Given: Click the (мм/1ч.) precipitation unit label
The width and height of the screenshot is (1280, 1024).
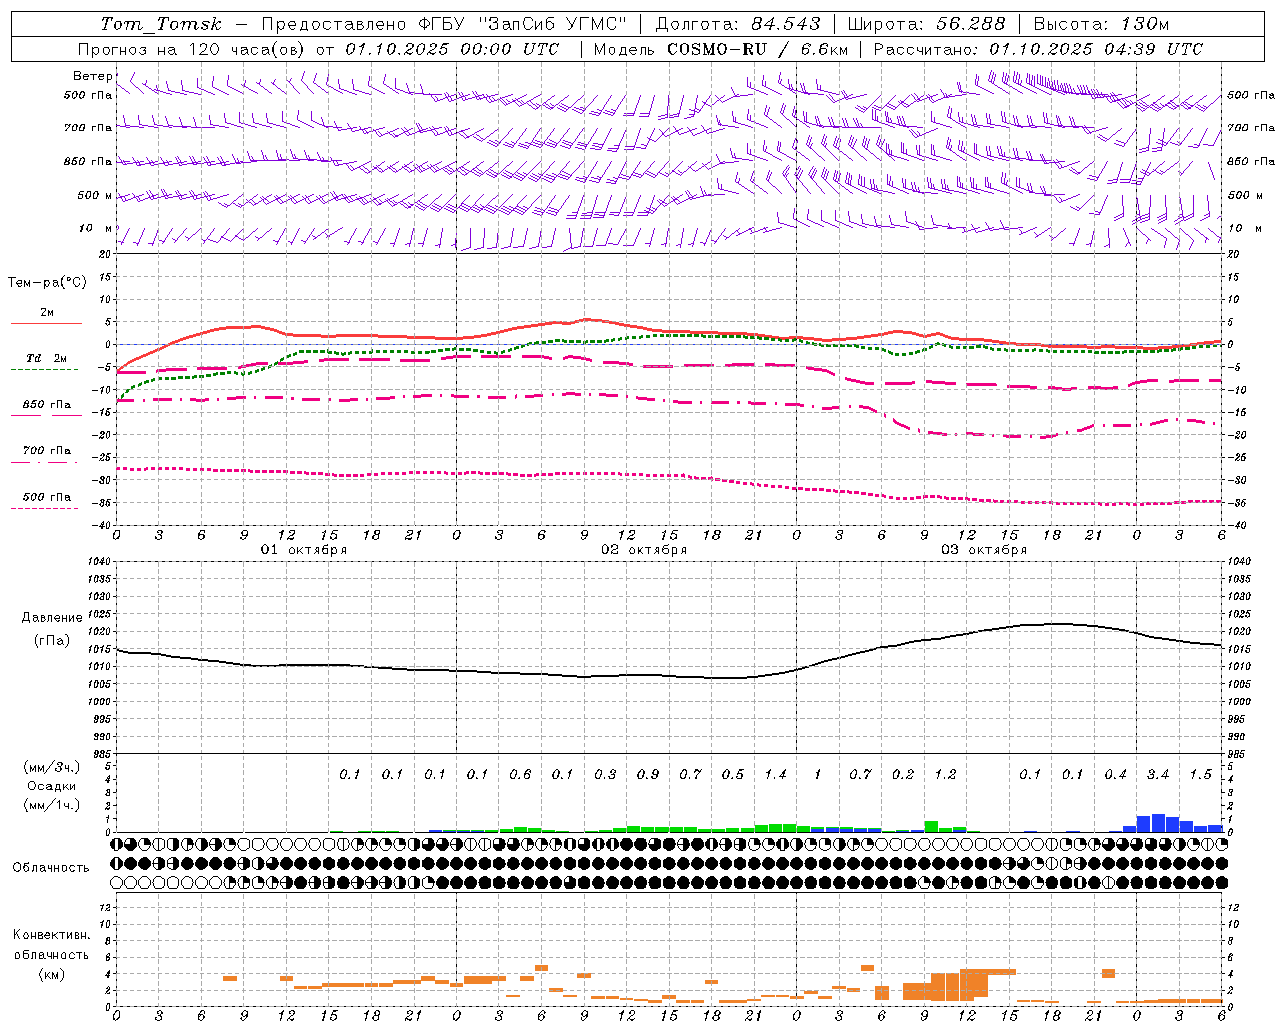Looking at the screenshot, I should (x=51, y=805).
